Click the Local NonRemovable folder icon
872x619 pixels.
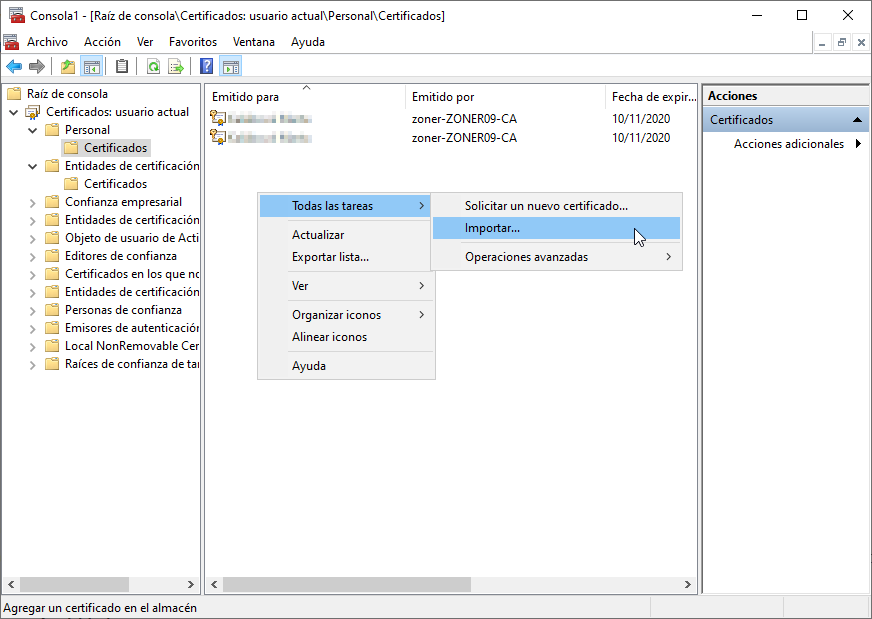(x=52, y=346)
